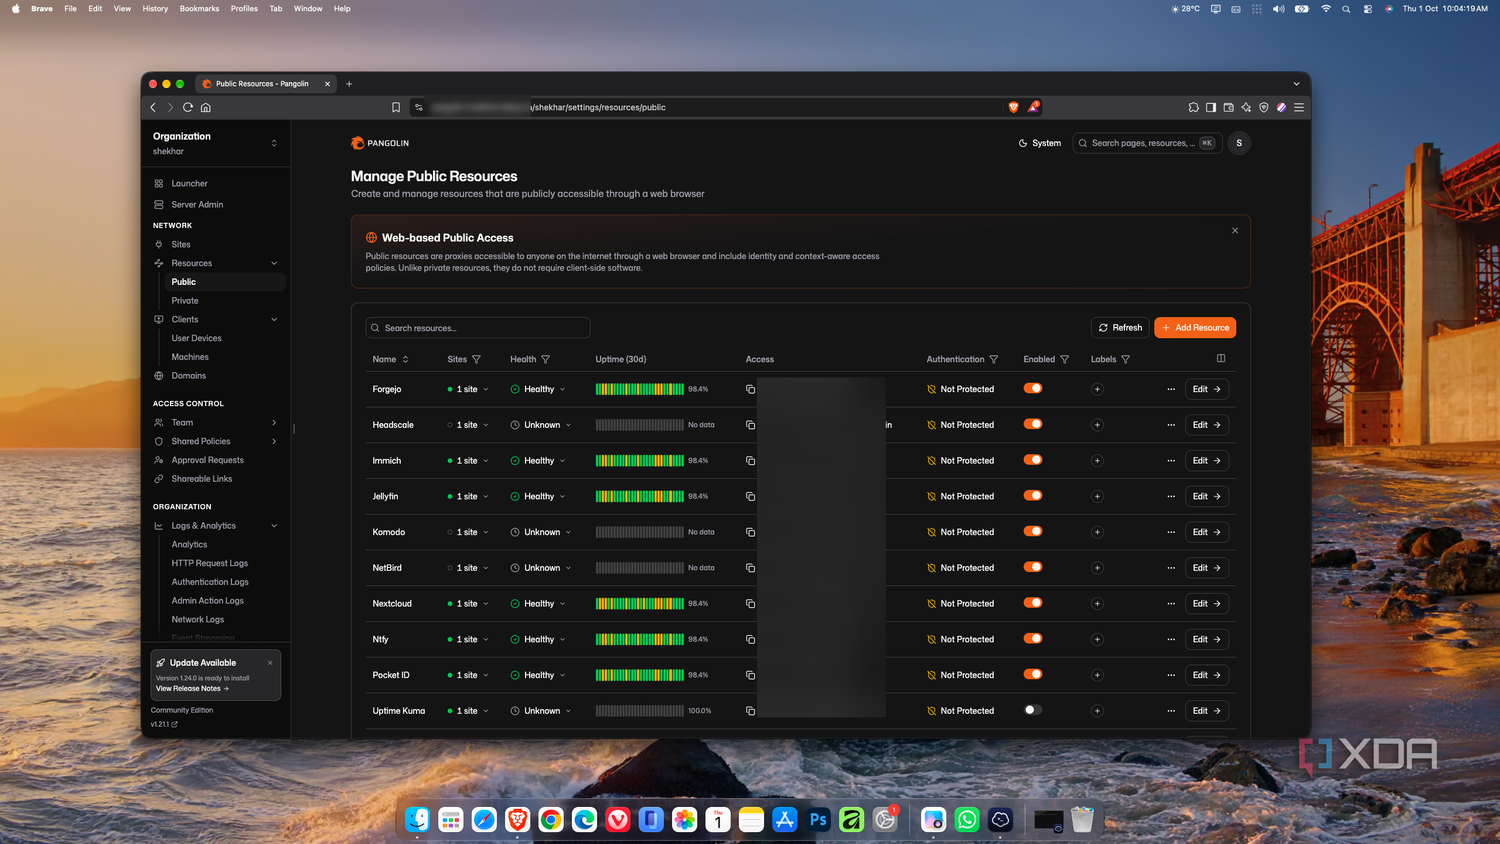Dismiss the Web-based Public Access banner
The width and height of the screenshot is (1500, 844).
(x=1235, y=230)
